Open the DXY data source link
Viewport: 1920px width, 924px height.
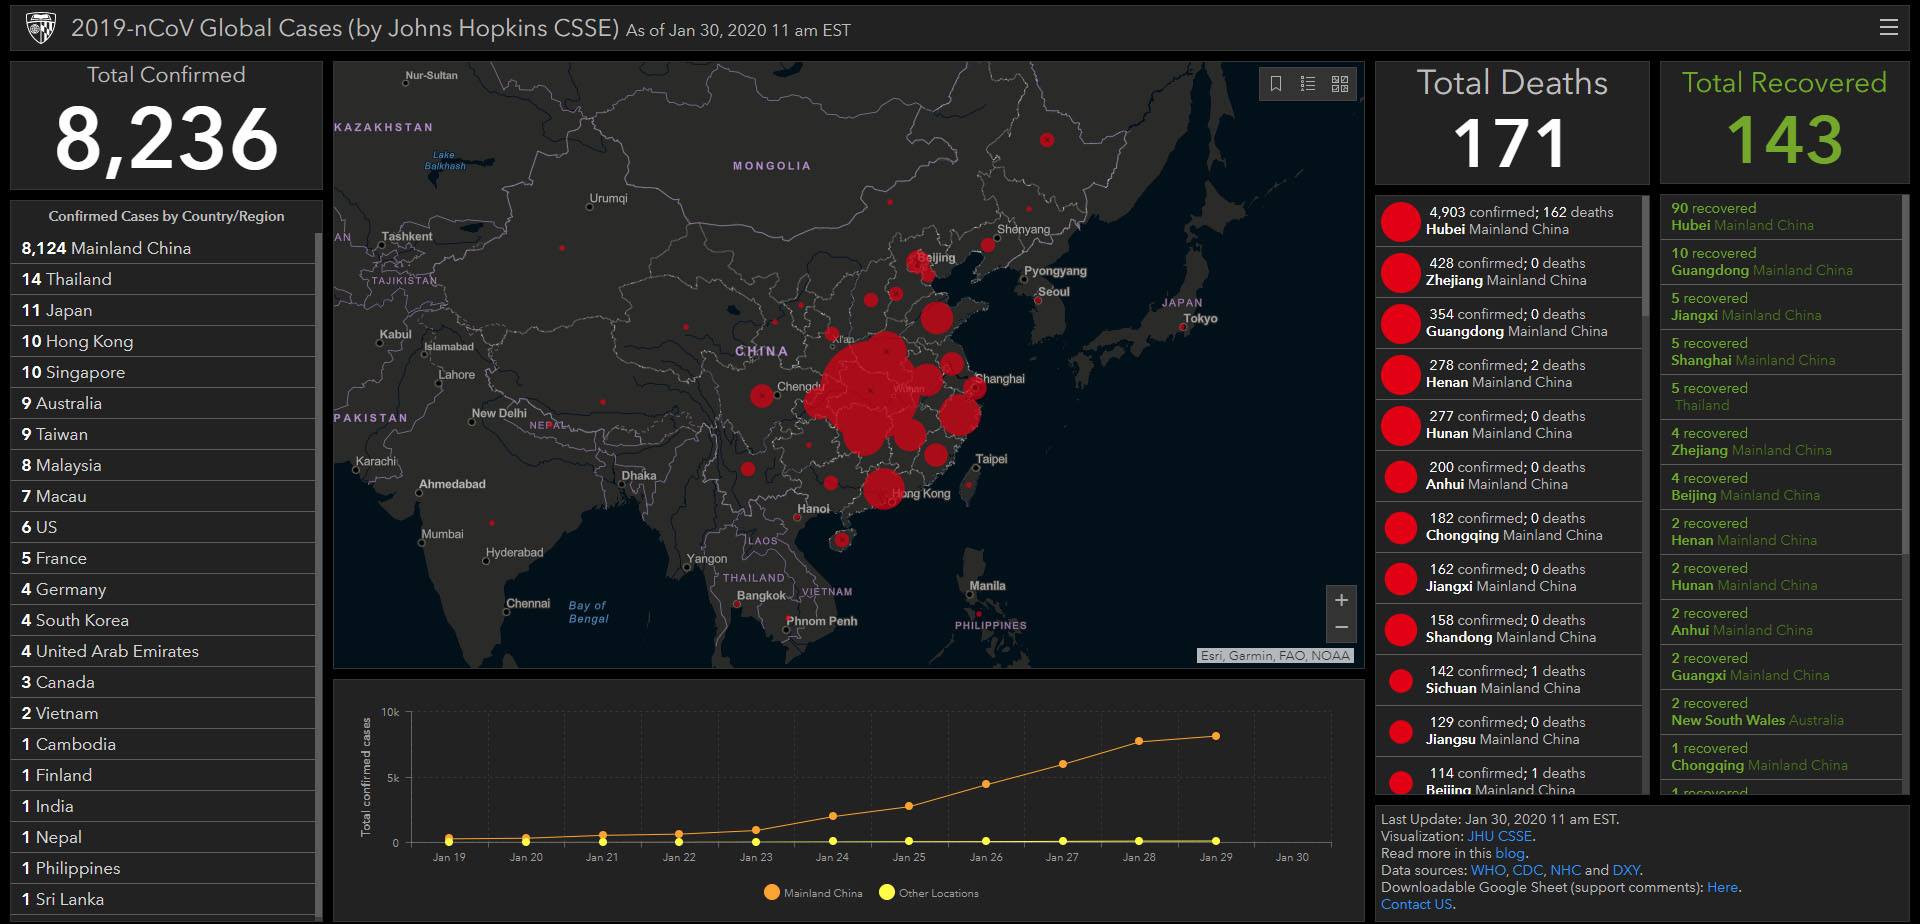tap(1626, 870)
